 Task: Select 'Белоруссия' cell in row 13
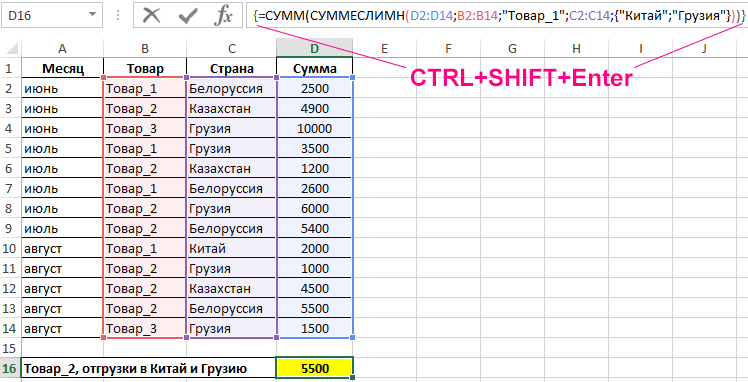(231, 309)
